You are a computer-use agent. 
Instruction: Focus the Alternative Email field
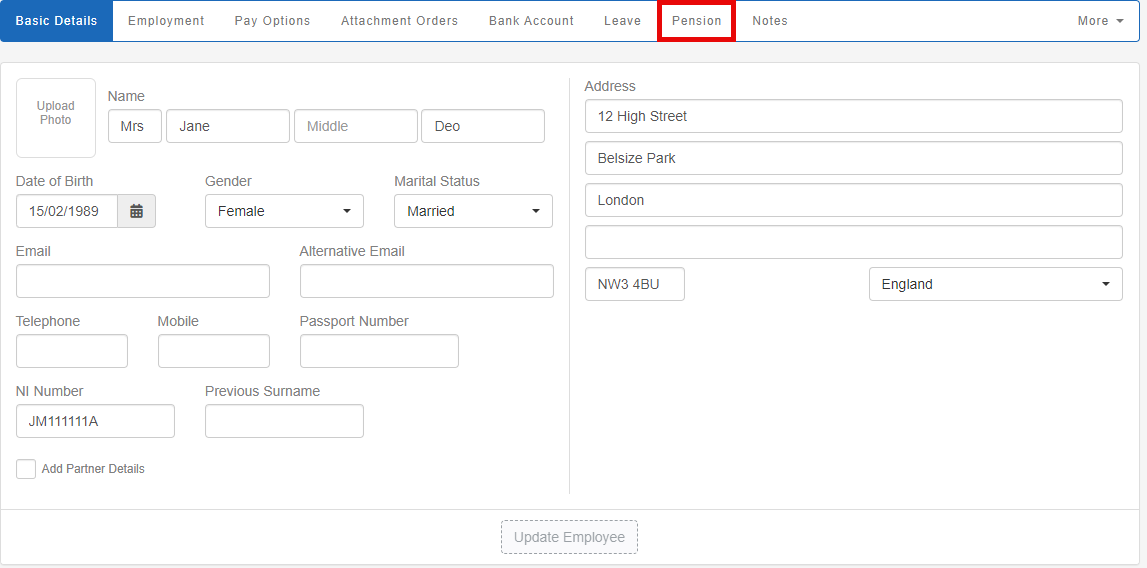click(x=426, y=281)
